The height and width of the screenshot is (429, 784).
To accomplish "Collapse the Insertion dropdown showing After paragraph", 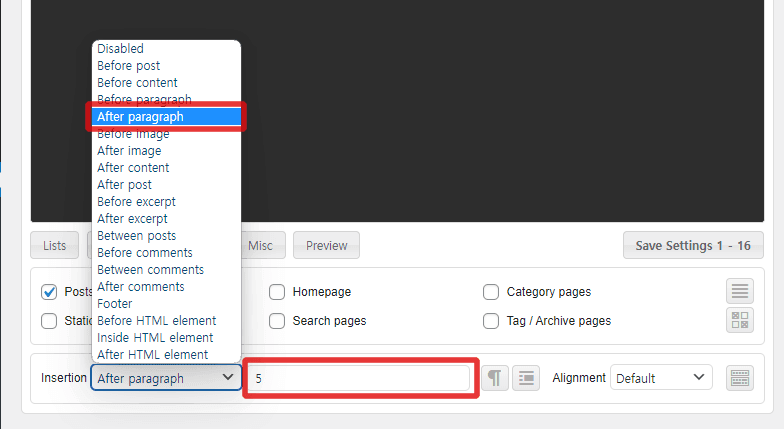I will point(166,378).
